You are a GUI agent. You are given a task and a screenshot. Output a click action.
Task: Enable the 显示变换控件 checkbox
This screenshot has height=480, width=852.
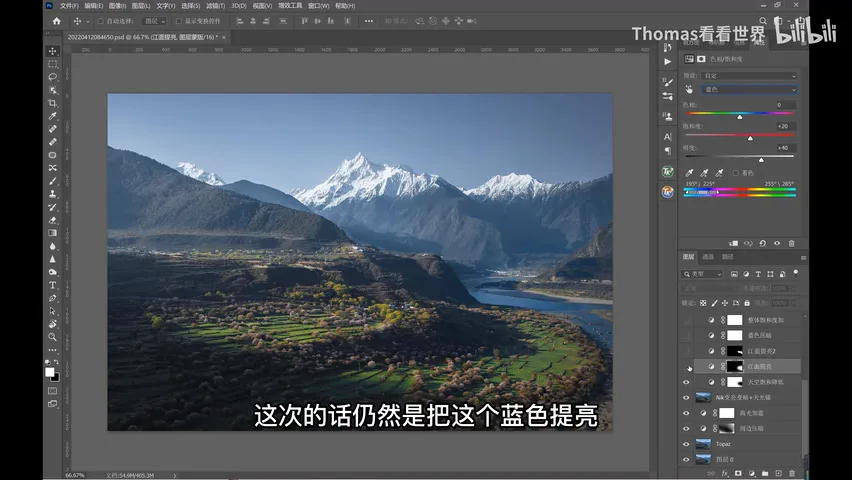[178, 21]
